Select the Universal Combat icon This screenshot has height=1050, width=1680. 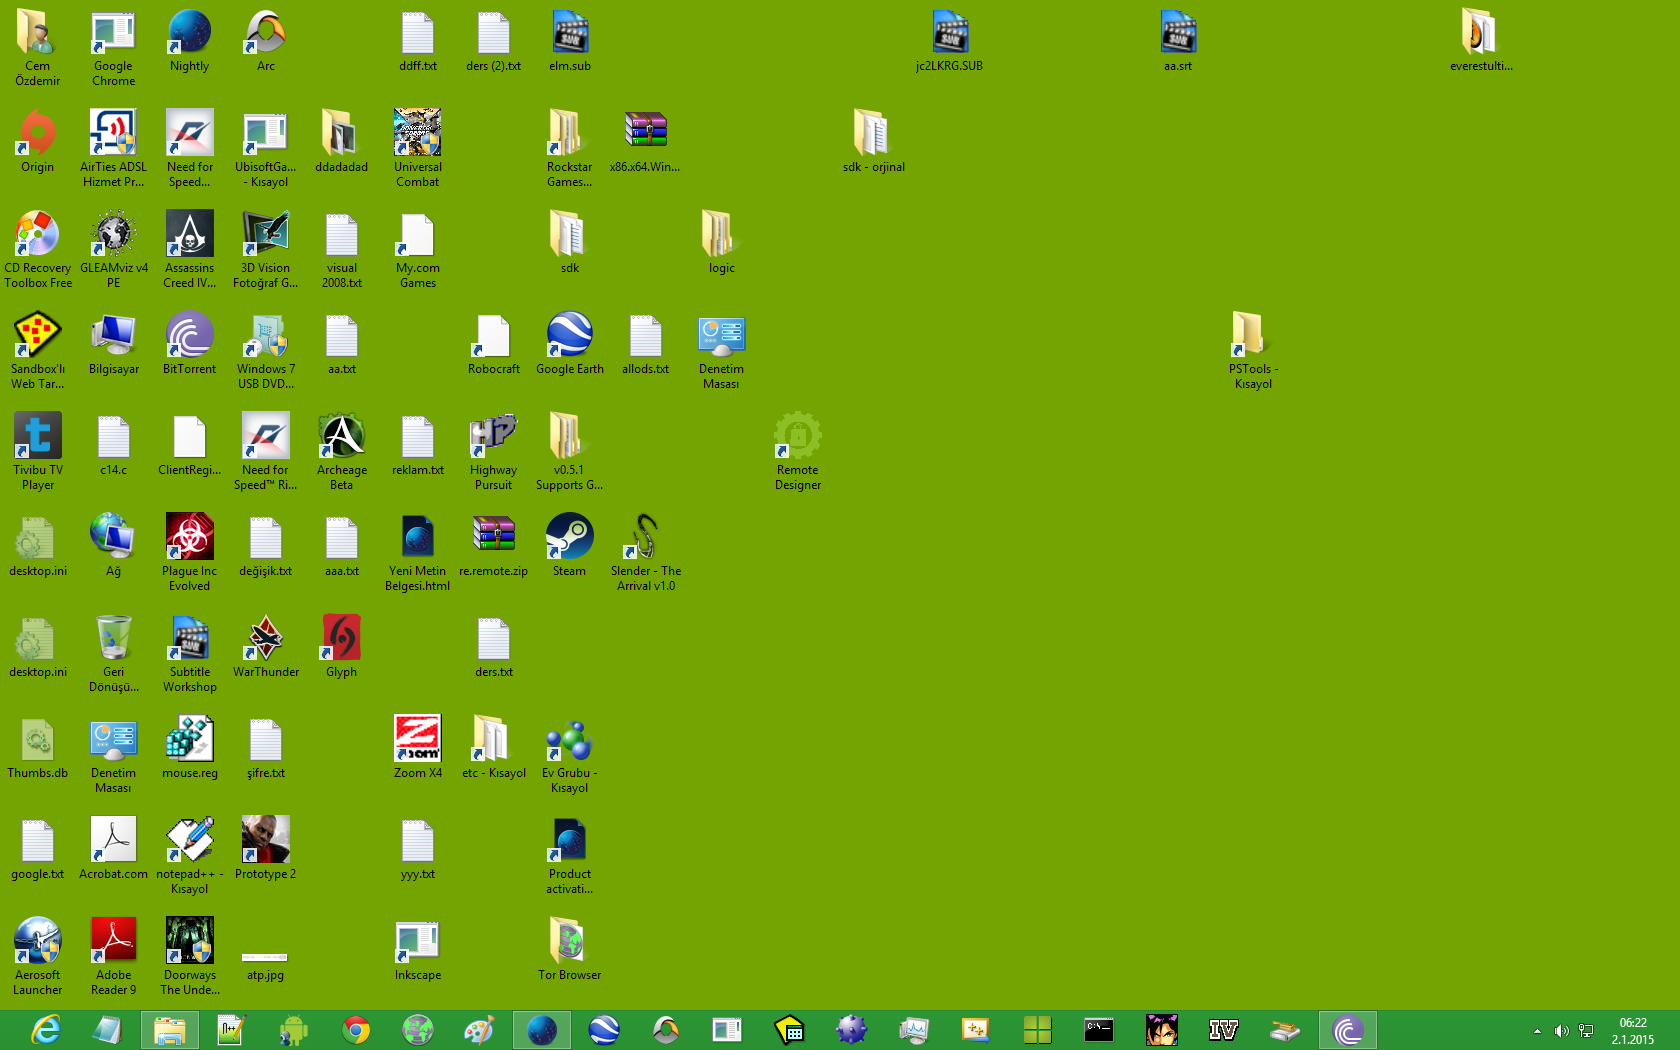(418, 148)
